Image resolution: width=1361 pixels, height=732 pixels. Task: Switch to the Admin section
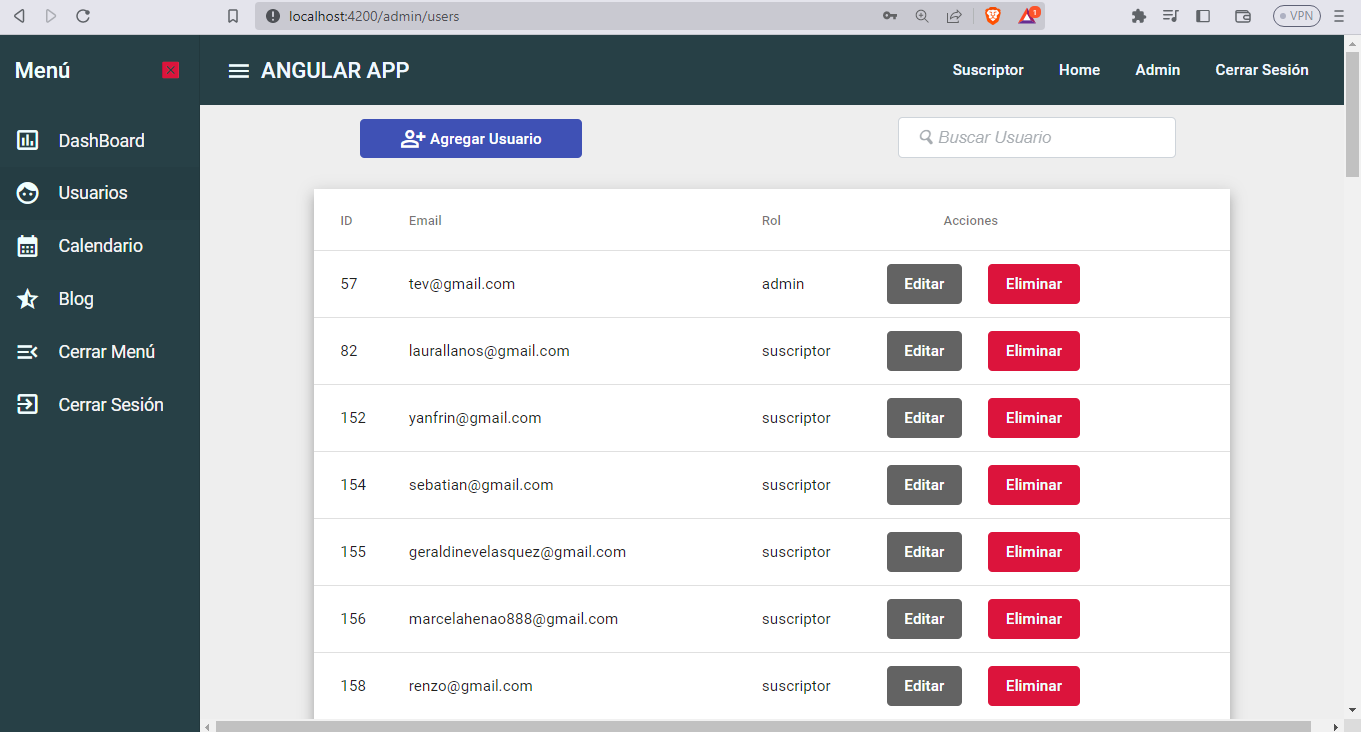(1157, 70)
